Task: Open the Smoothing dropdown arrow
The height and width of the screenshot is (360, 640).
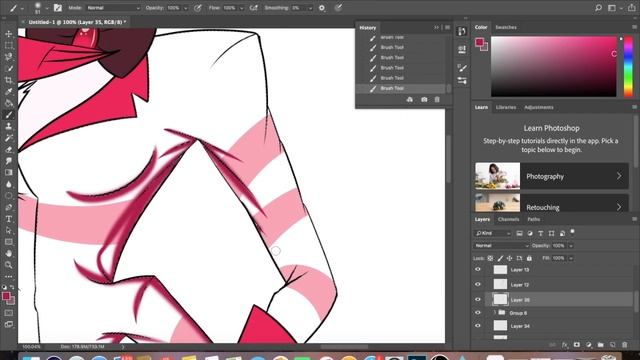Action: pyautogui.click(x=310, y=8)
